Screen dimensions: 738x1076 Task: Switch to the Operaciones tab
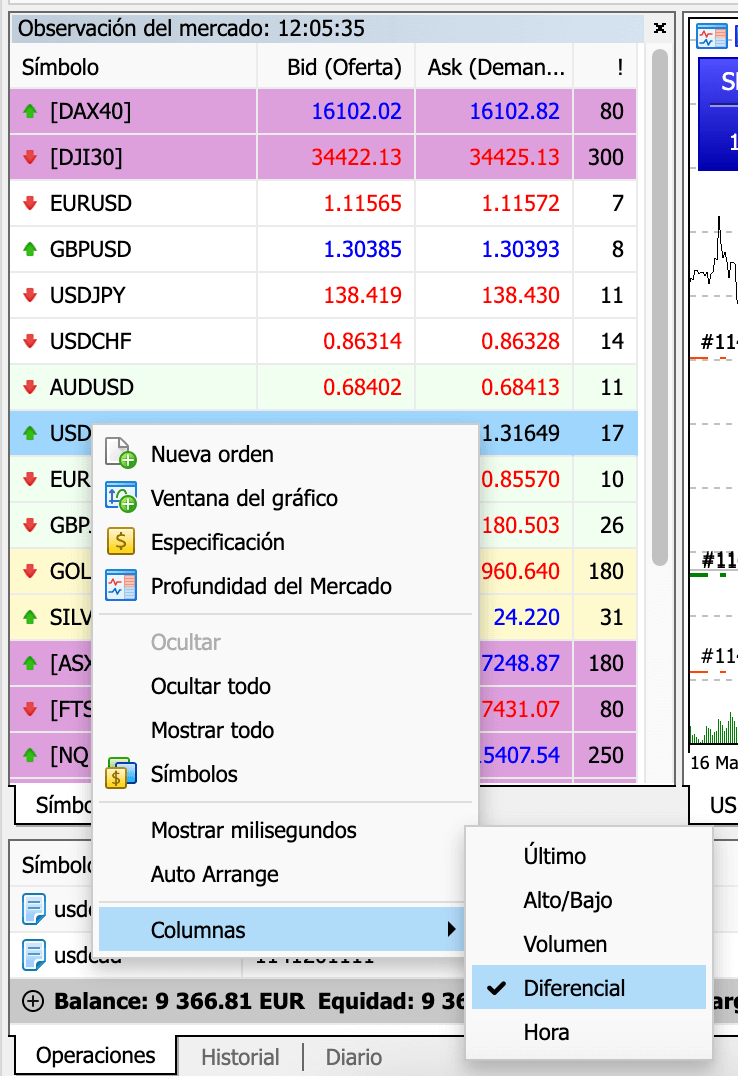point(95,1055)
